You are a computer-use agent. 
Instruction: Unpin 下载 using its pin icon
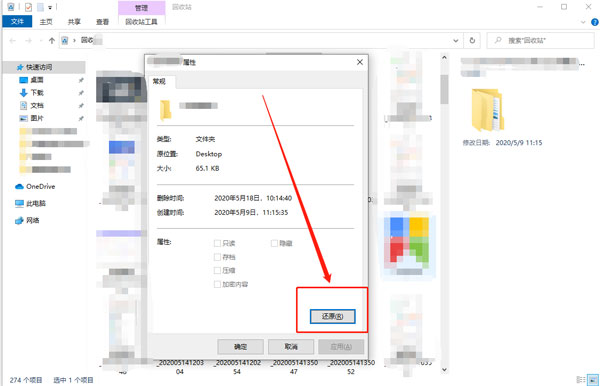pos(81,93)
